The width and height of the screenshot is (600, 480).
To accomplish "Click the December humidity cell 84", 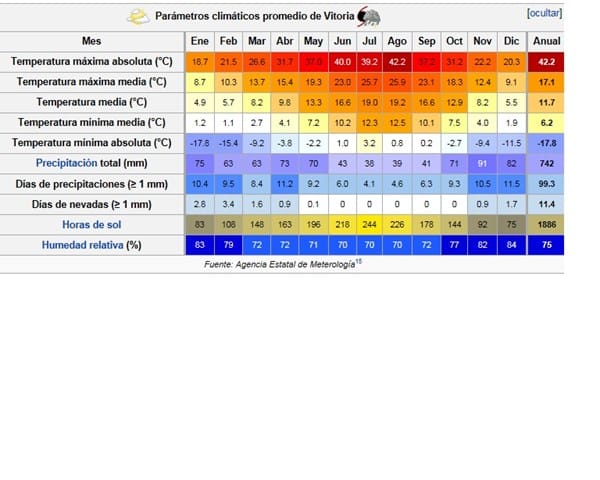I will [512, 245].
